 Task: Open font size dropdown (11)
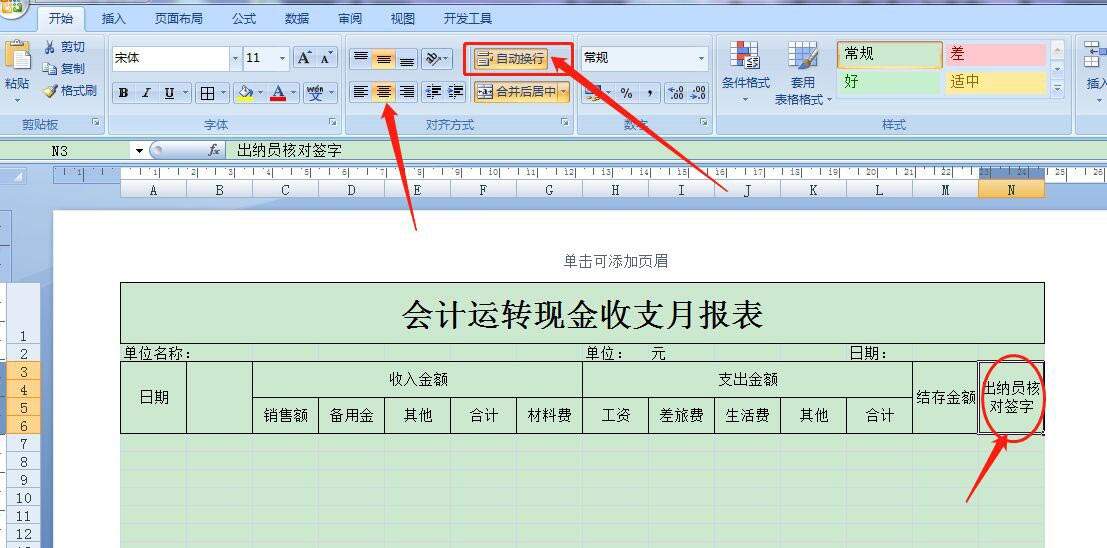tap(283, 58)
